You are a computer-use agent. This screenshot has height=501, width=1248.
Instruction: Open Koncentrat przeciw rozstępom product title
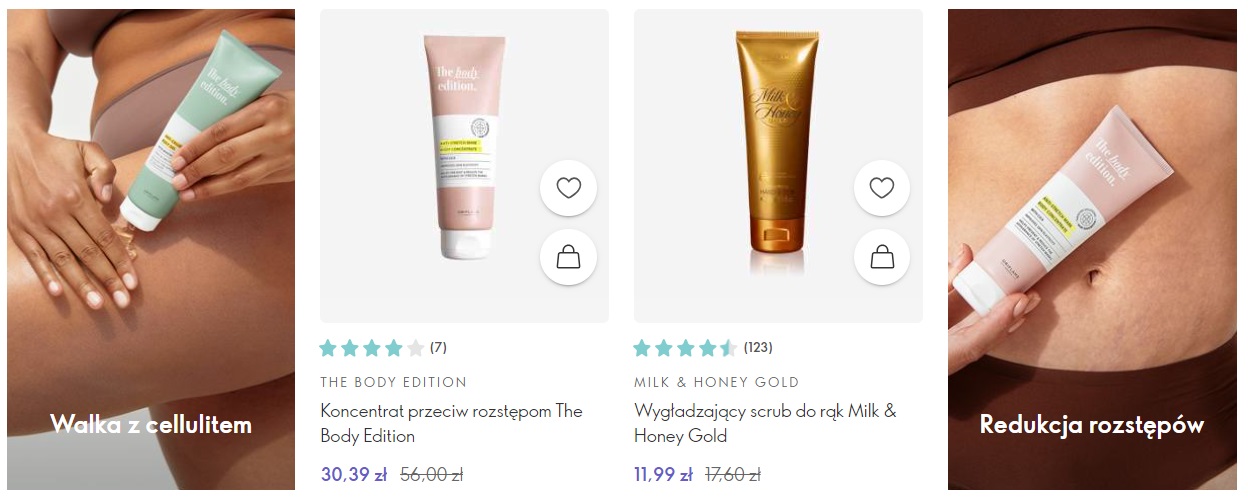[451, 424]
